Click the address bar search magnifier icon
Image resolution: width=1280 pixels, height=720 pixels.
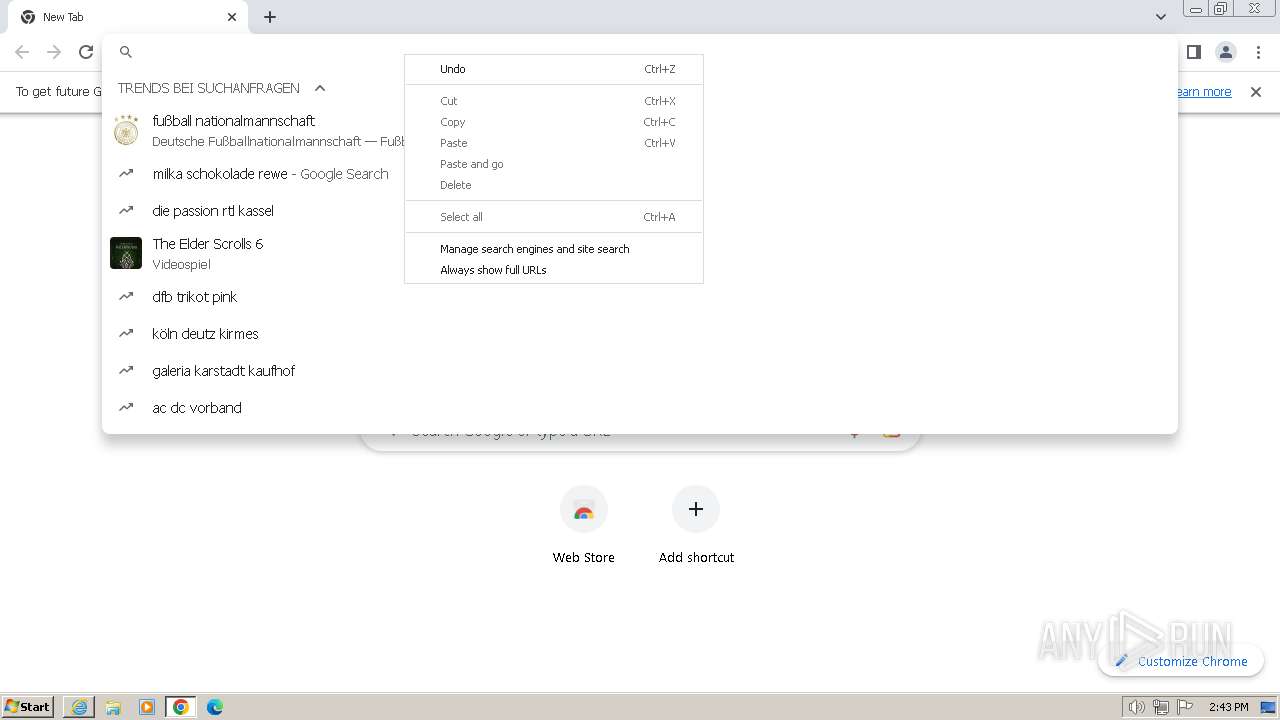point(126,52)
